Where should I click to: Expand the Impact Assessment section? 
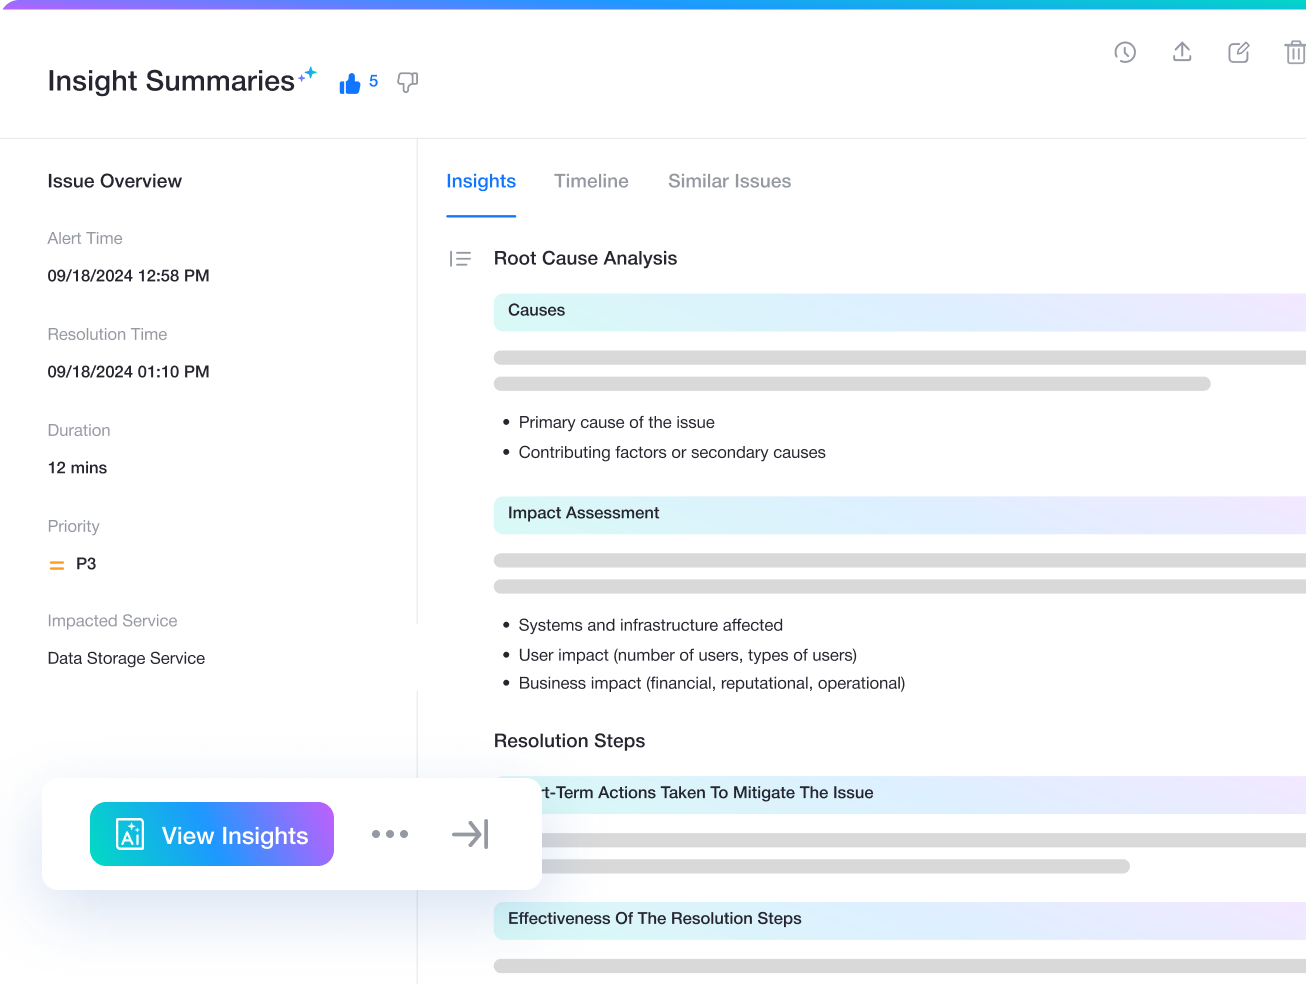click(583, 513)
